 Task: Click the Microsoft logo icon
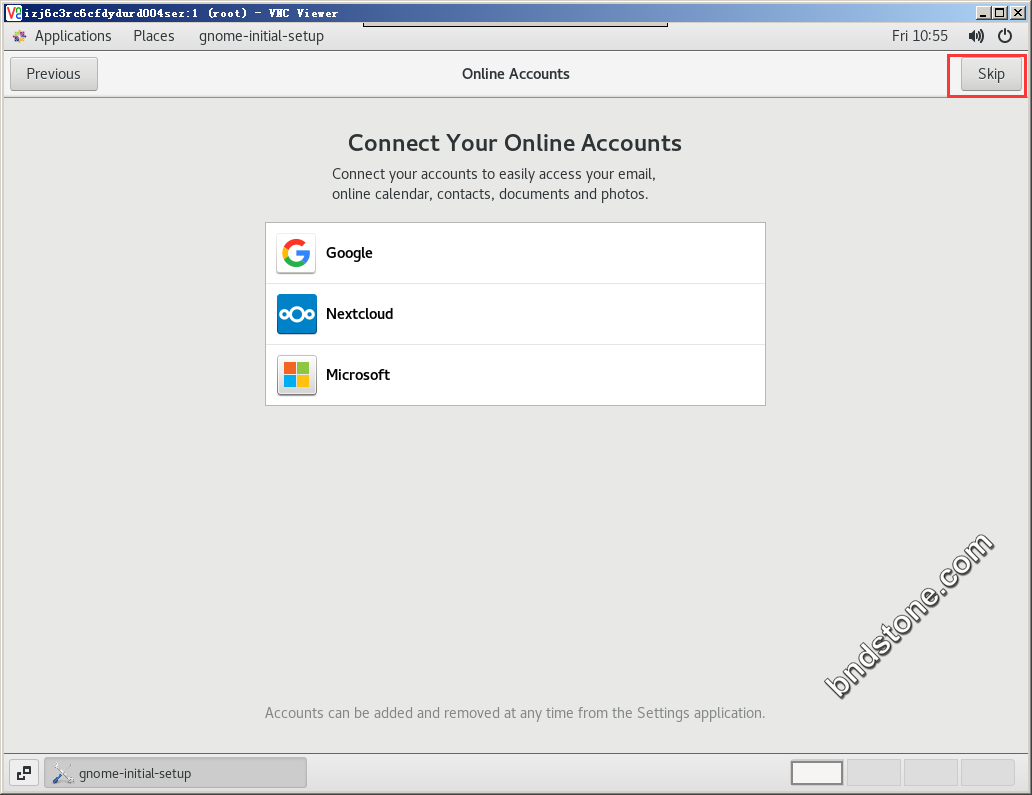pos(296,375)
